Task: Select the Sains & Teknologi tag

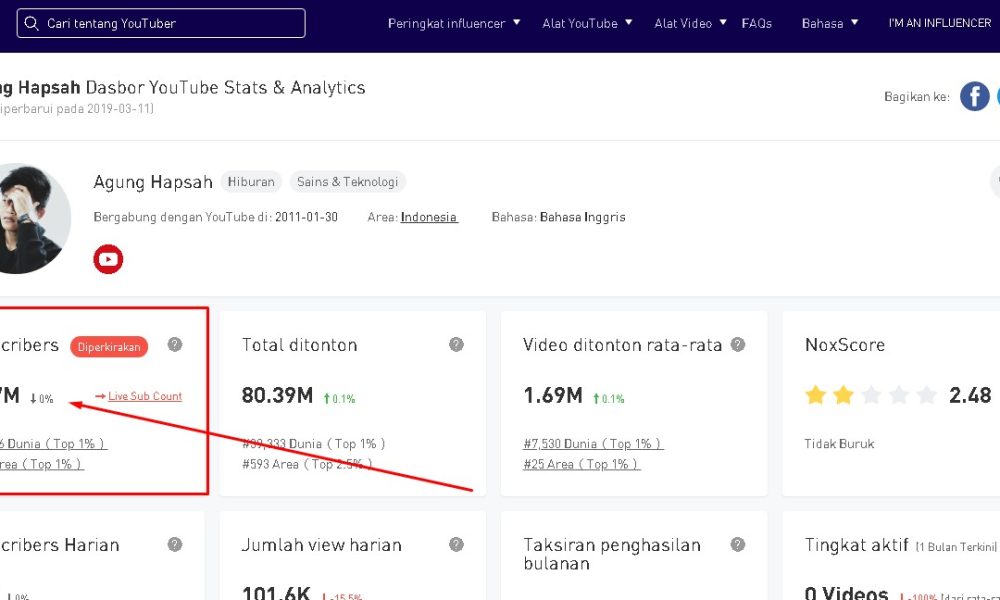Action: pyautogui.click(x=348, y=182)
